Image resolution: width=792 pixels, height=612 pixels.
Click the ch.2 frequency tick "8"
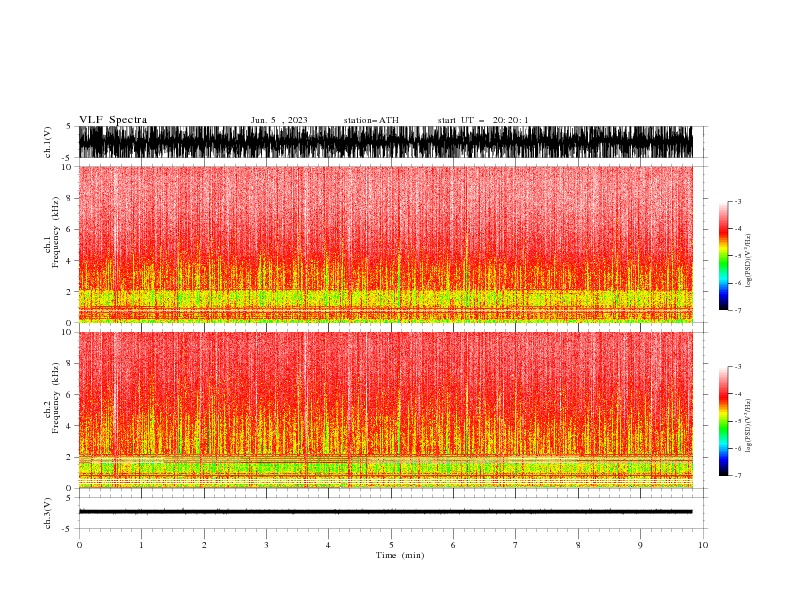(x=69, y=364)
